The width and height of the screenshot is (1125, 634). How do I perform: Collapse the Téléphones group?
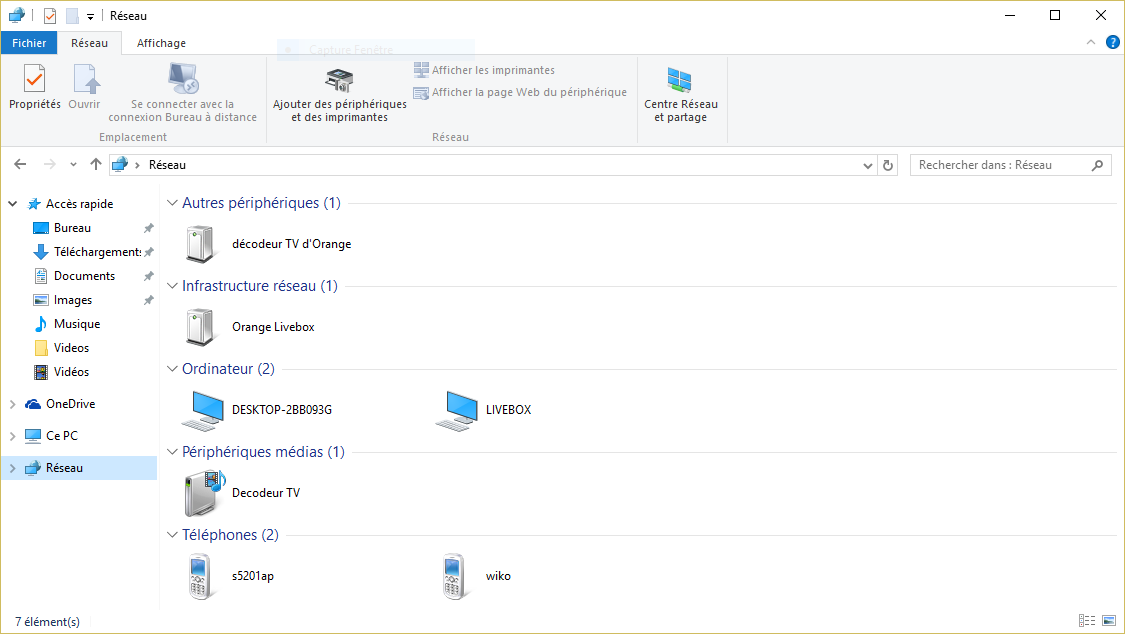click(x=172, y=534)
